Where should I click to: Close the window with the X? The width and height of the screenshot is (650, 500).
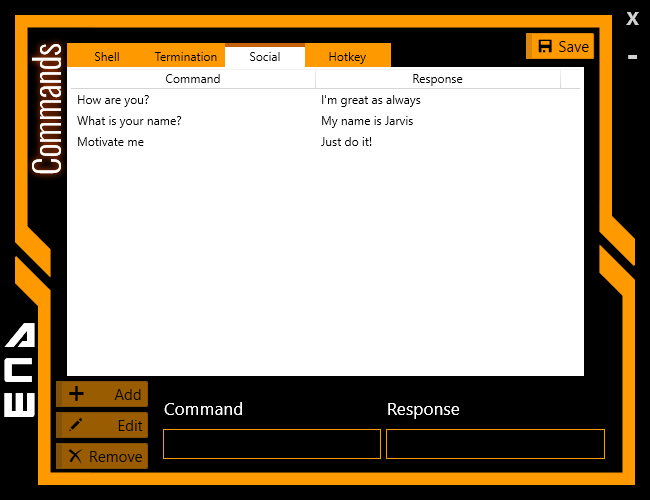632,19
